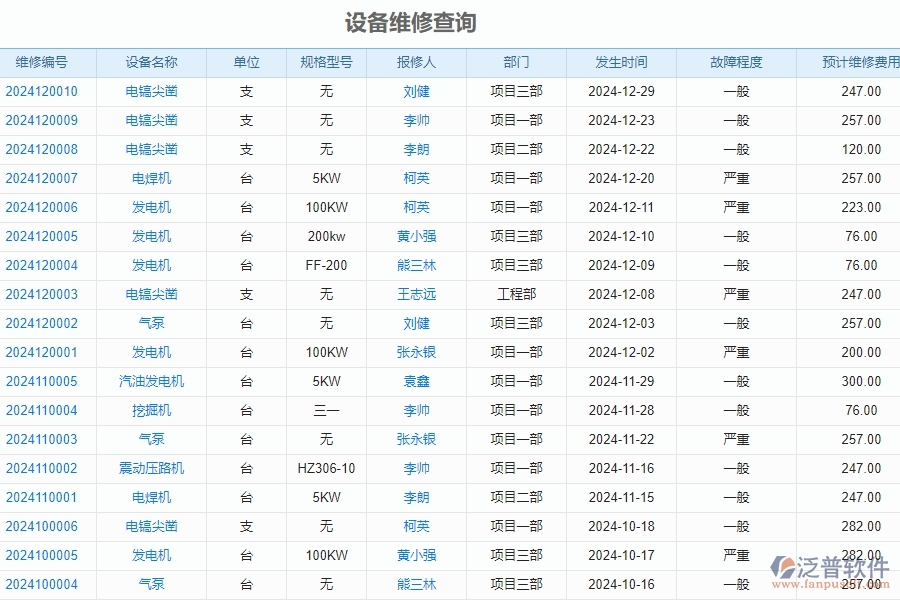The width and height of the screenshot is (900, 600).
Task: Click reporter 袁鑫 in row 2024110005
Action: click(x=416, y=381)
